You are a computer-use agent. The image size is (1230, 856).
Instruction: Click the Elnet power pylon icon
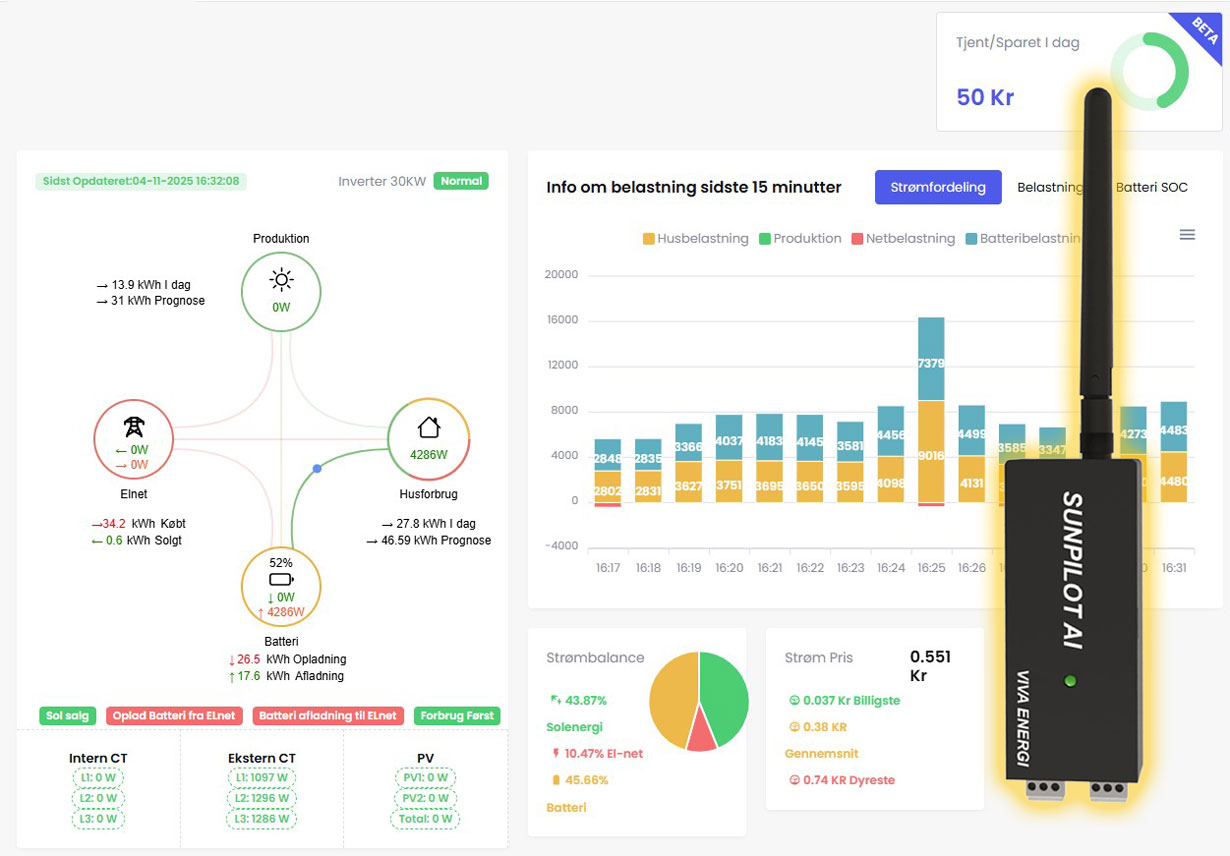tap(133, 427)
